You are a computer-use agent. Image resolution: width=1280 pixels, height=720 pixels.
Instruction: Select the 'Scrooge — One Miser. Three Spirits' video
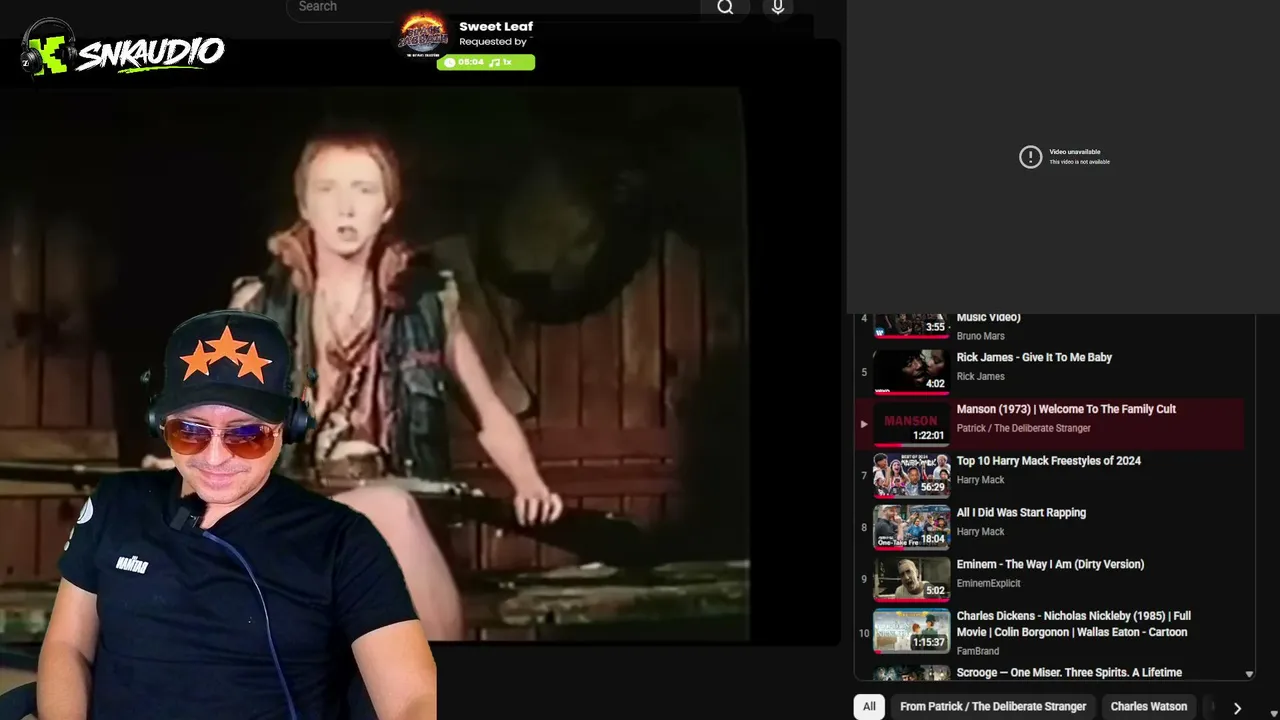(1069, 673)
